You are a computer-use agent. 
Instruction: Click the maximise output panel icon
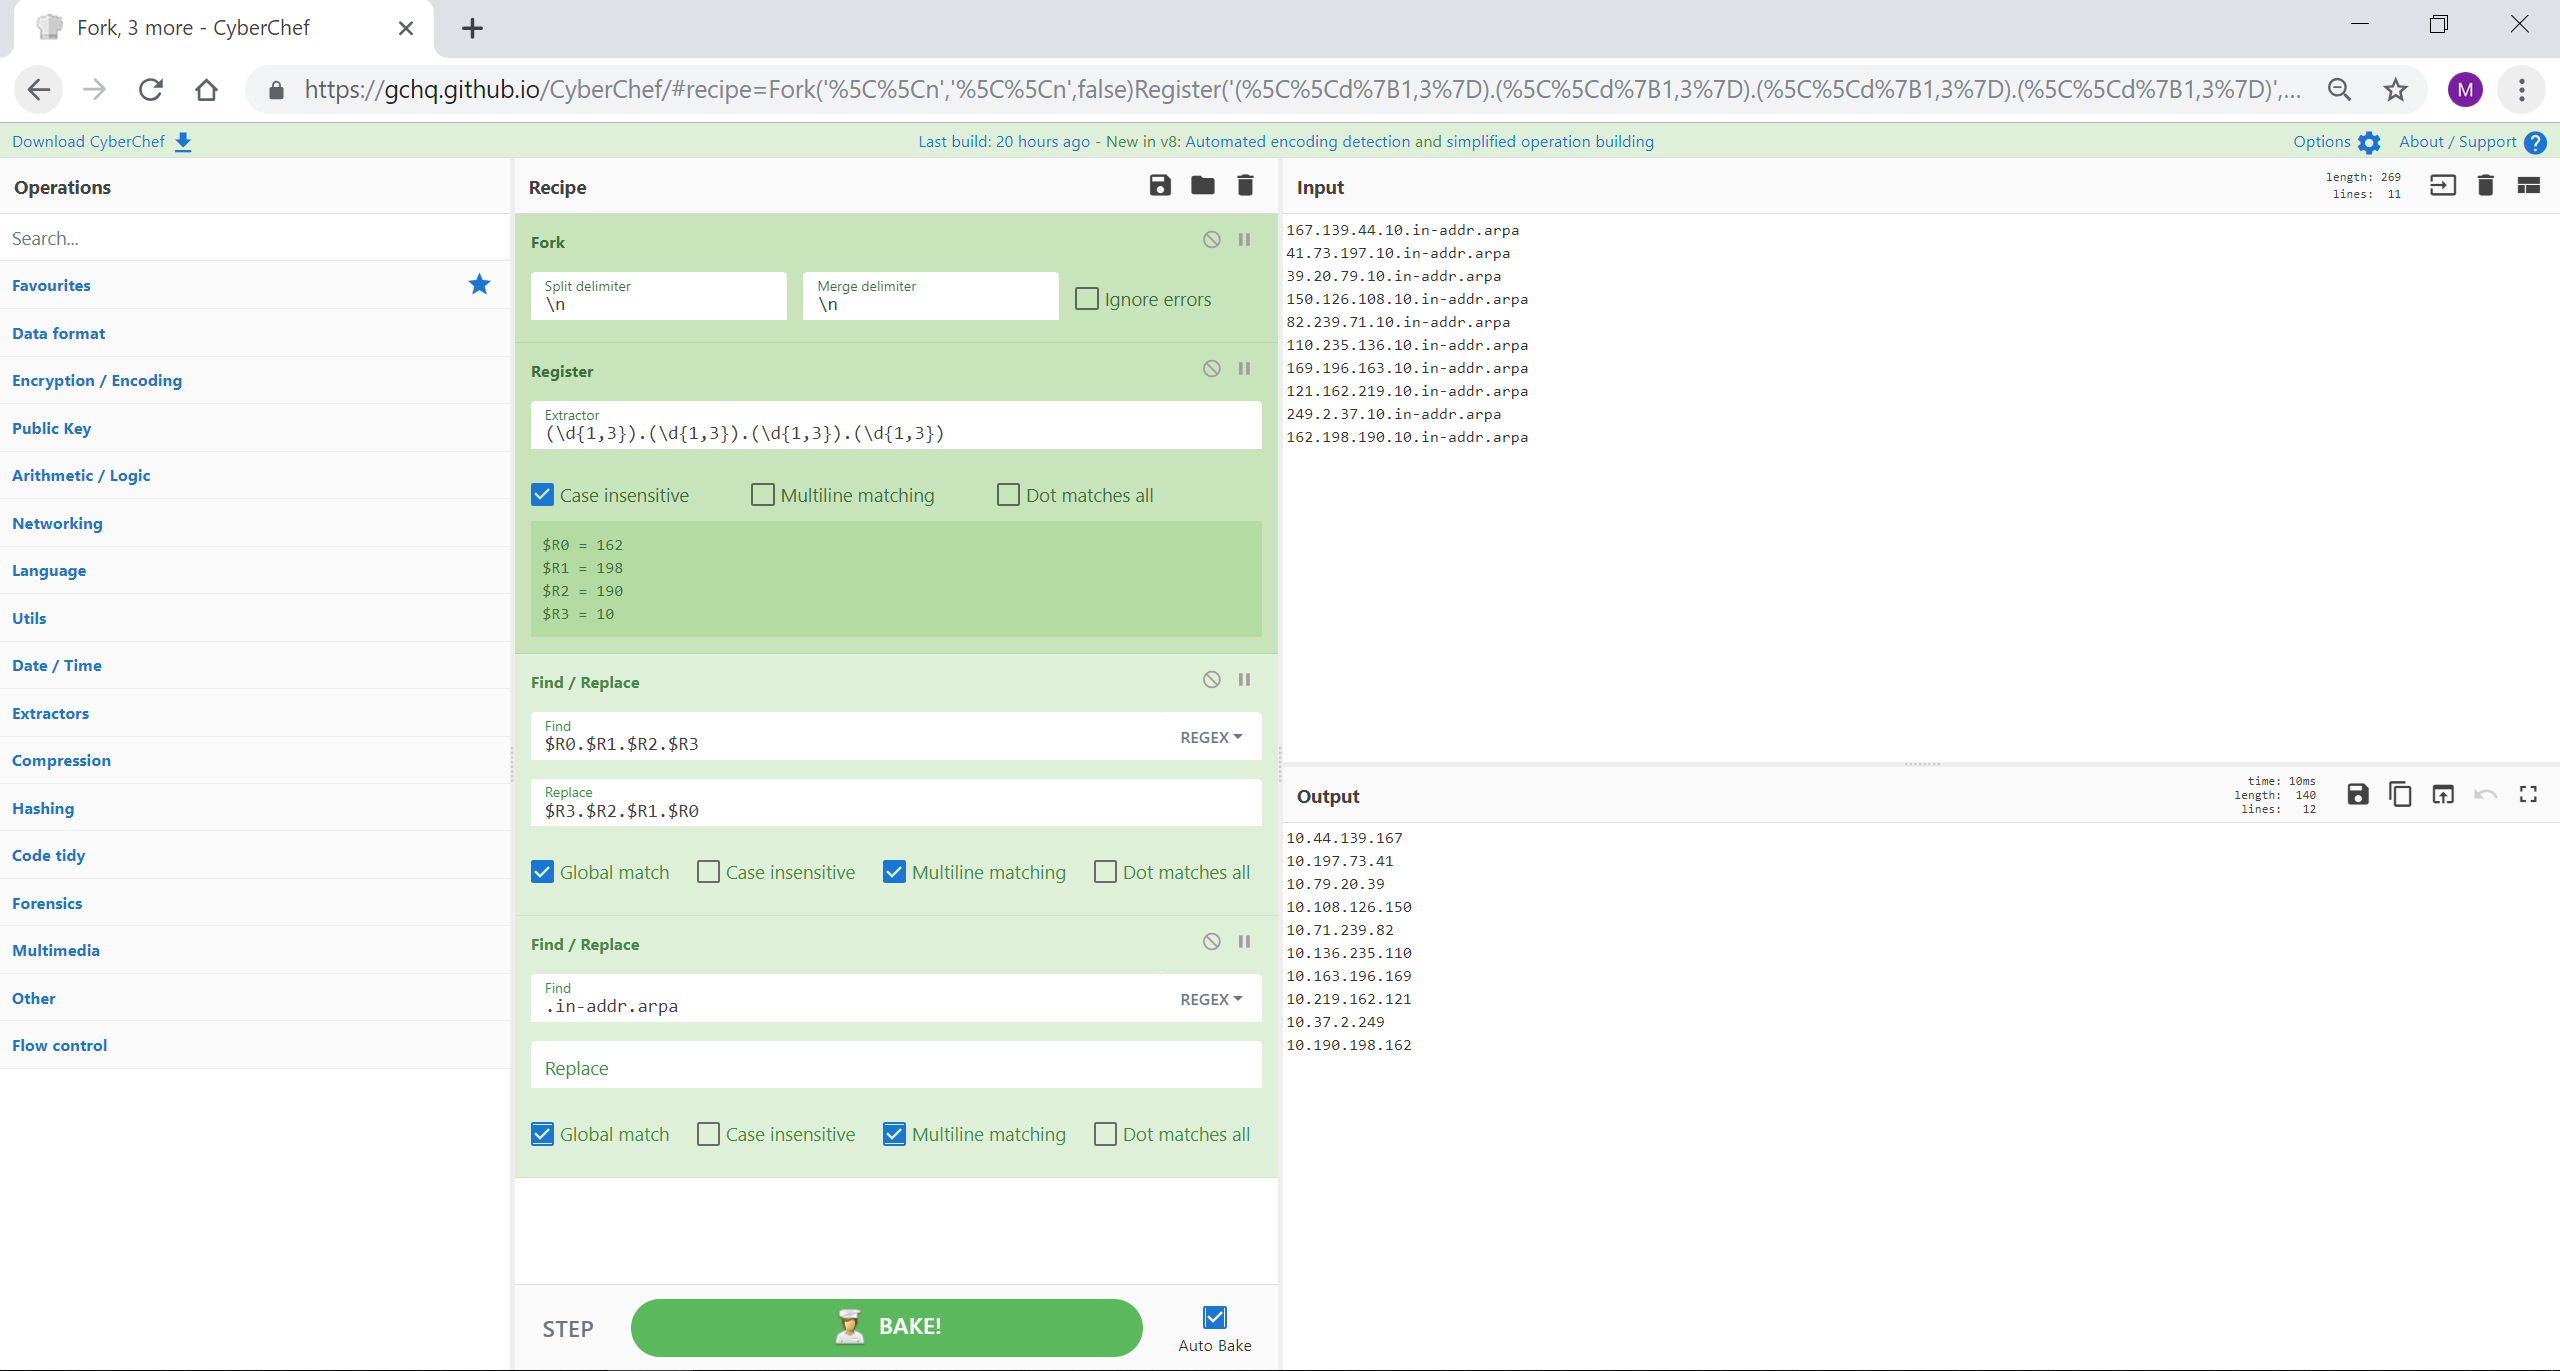coord(2533,796)
